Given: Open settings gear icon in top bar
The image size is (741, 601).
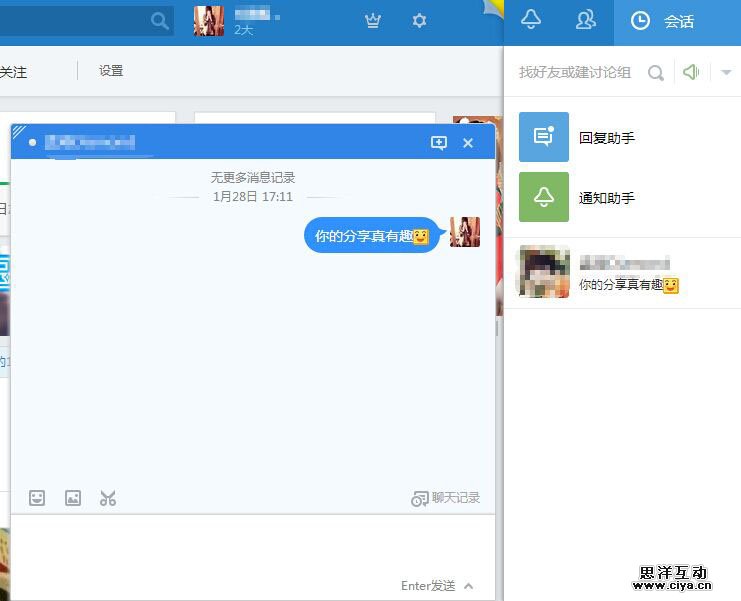Looking at the screenshot, I should 419,21.
